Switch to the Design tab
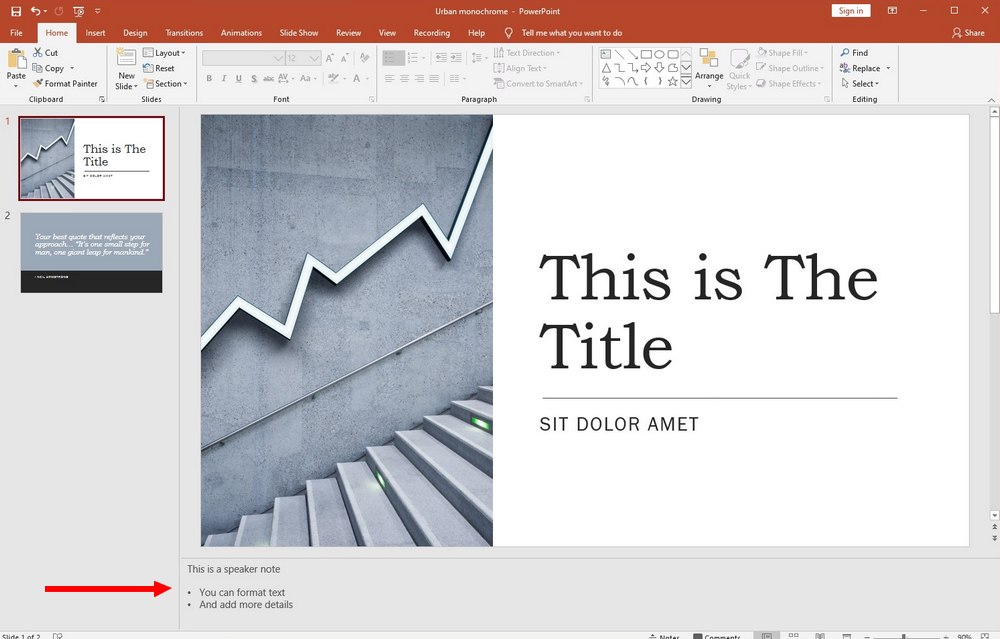The height and width of the screenshot is (639, 1000). click(135, 33)
